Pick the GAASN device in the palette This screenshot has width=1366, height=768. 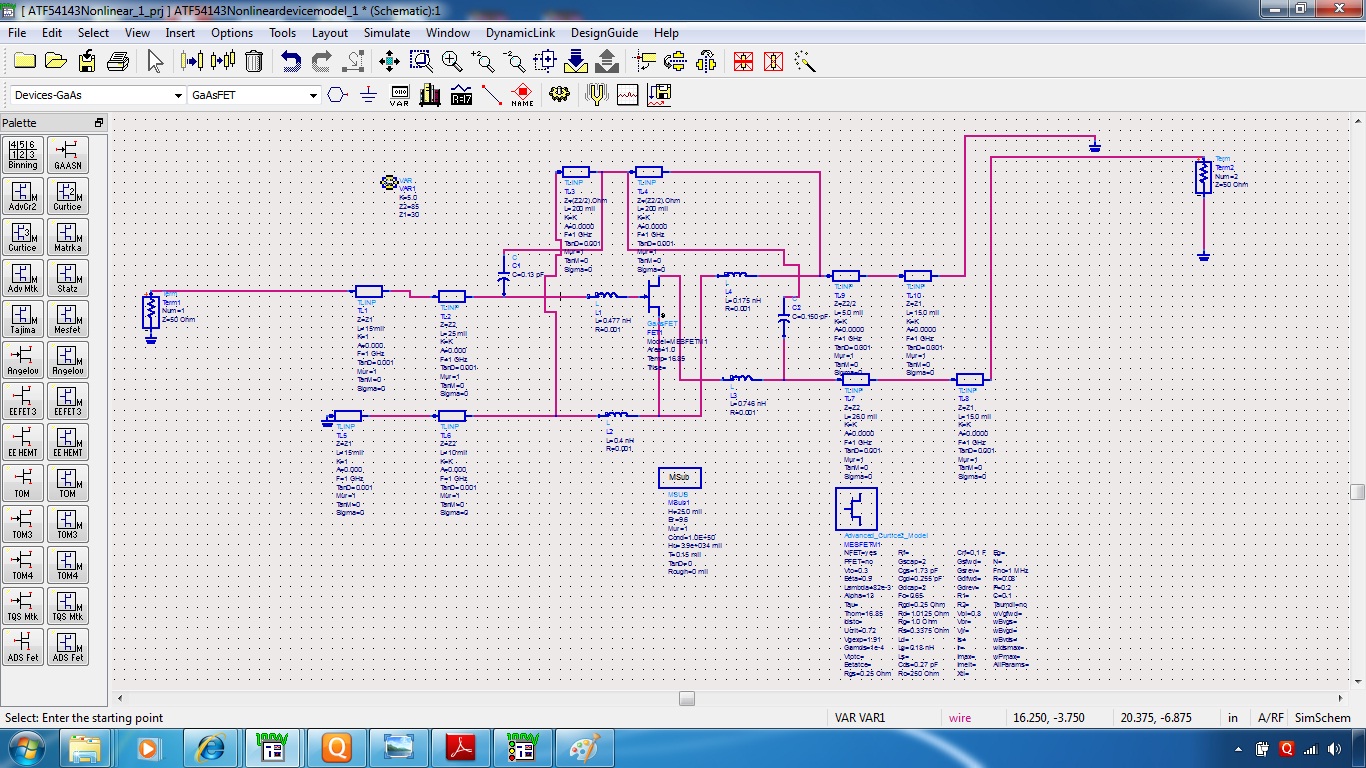(x=67, y=154)
